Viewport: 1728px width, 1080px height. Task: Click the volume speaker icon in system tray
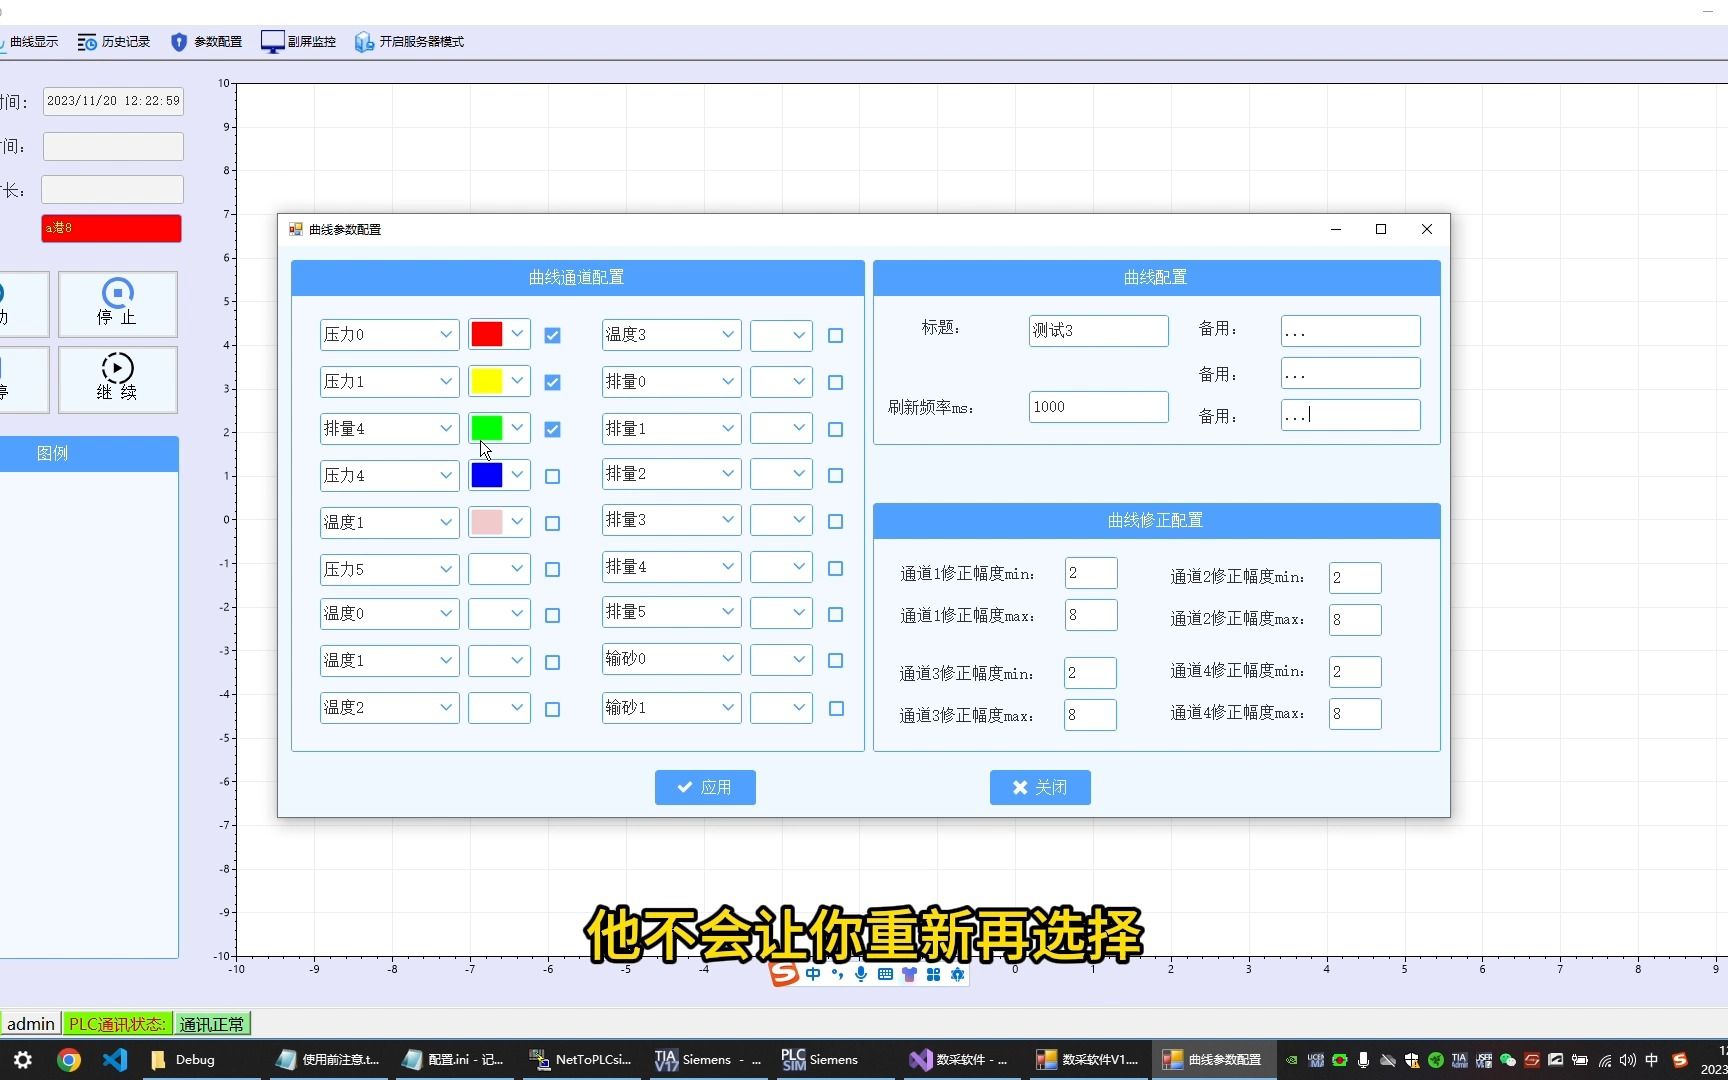click(x=1628, y=1060)
